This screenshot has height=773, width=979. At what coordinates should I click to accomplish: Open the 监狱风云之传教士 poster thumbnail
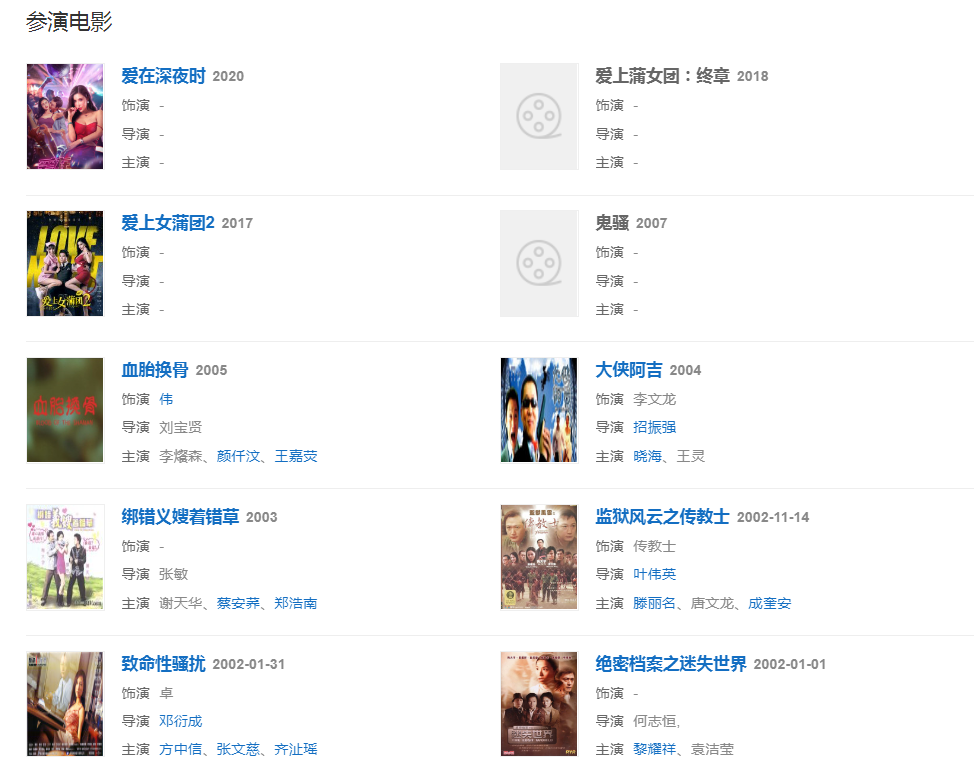(x=539, y=557)
